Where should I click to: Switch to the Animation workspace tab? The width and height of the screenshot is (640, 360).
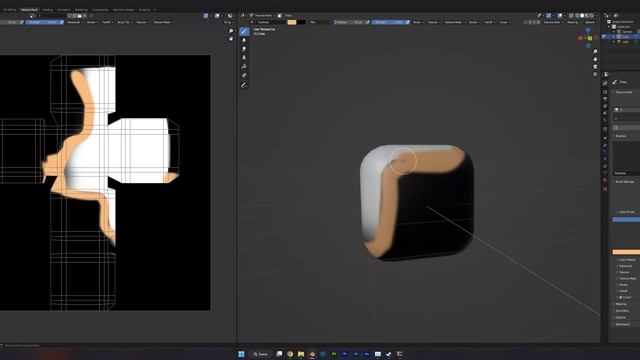[63, 9]
